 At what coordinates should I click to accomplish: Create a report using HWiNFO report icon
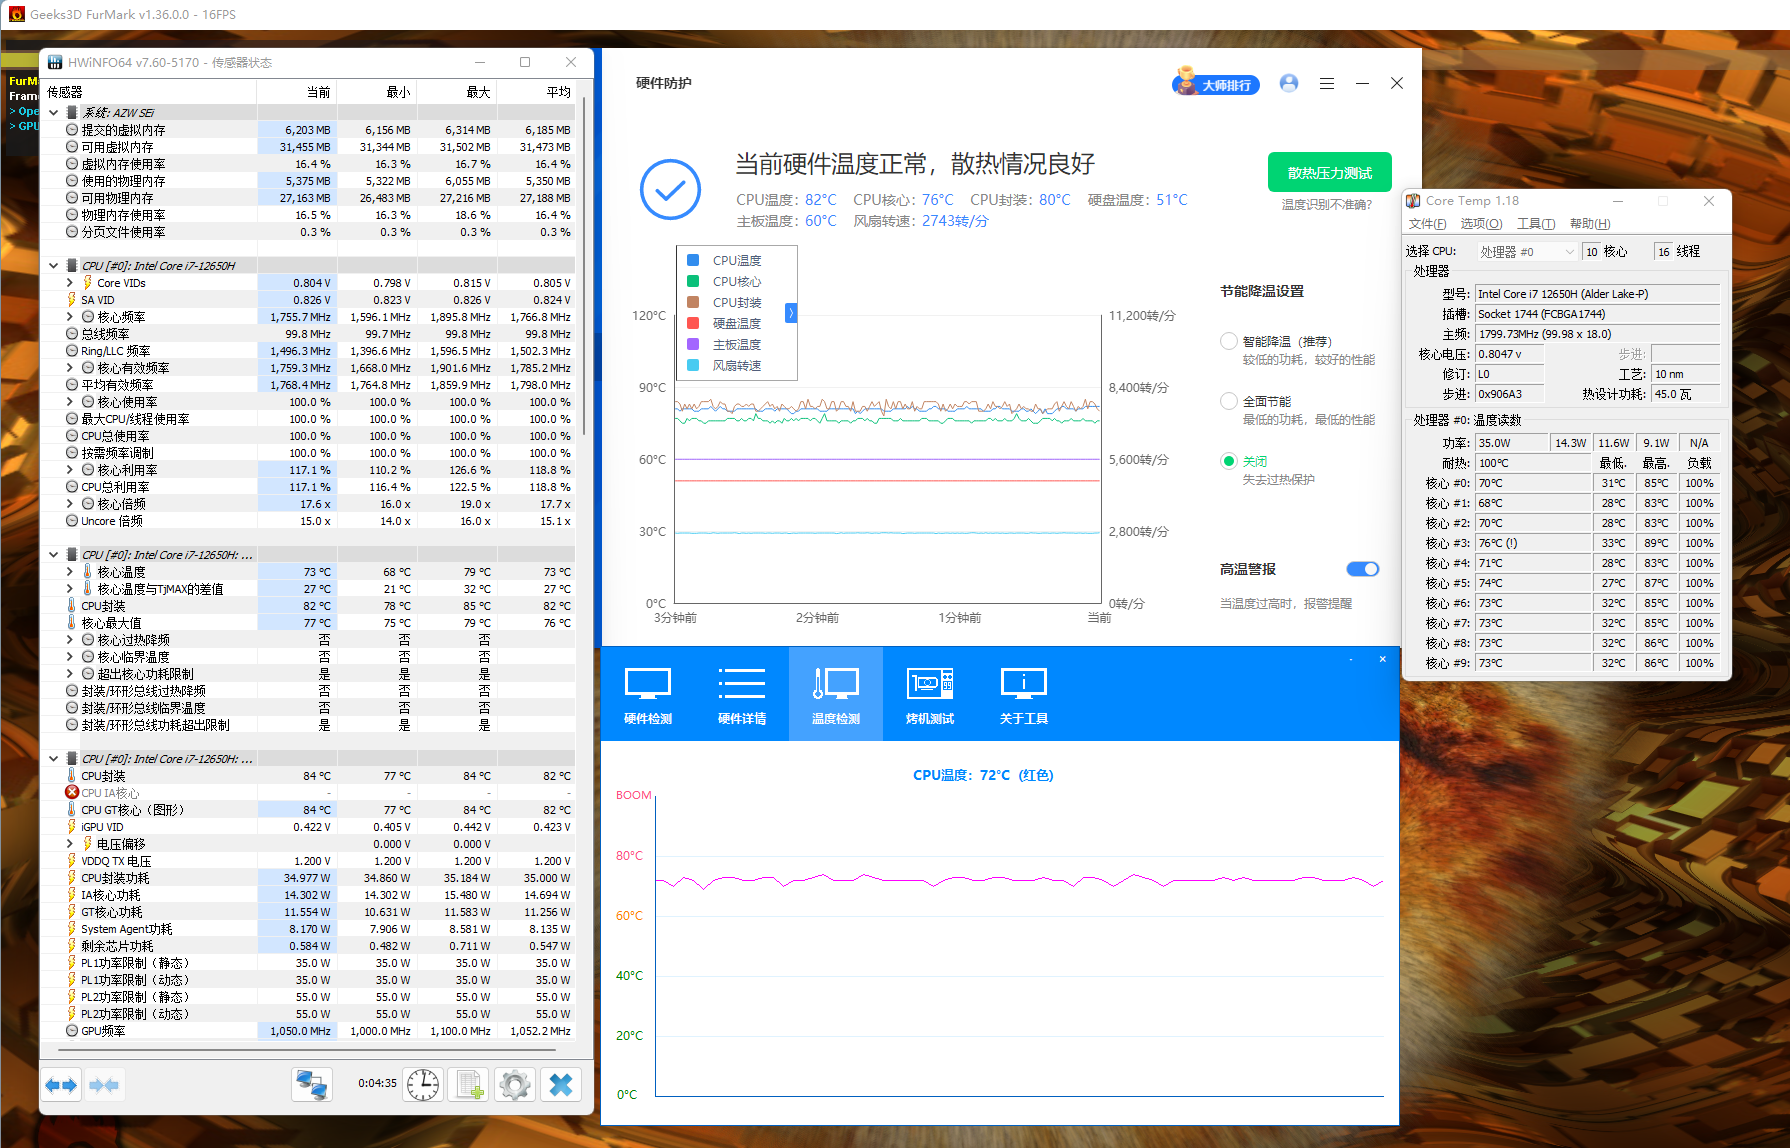[x=468, y=1084]
